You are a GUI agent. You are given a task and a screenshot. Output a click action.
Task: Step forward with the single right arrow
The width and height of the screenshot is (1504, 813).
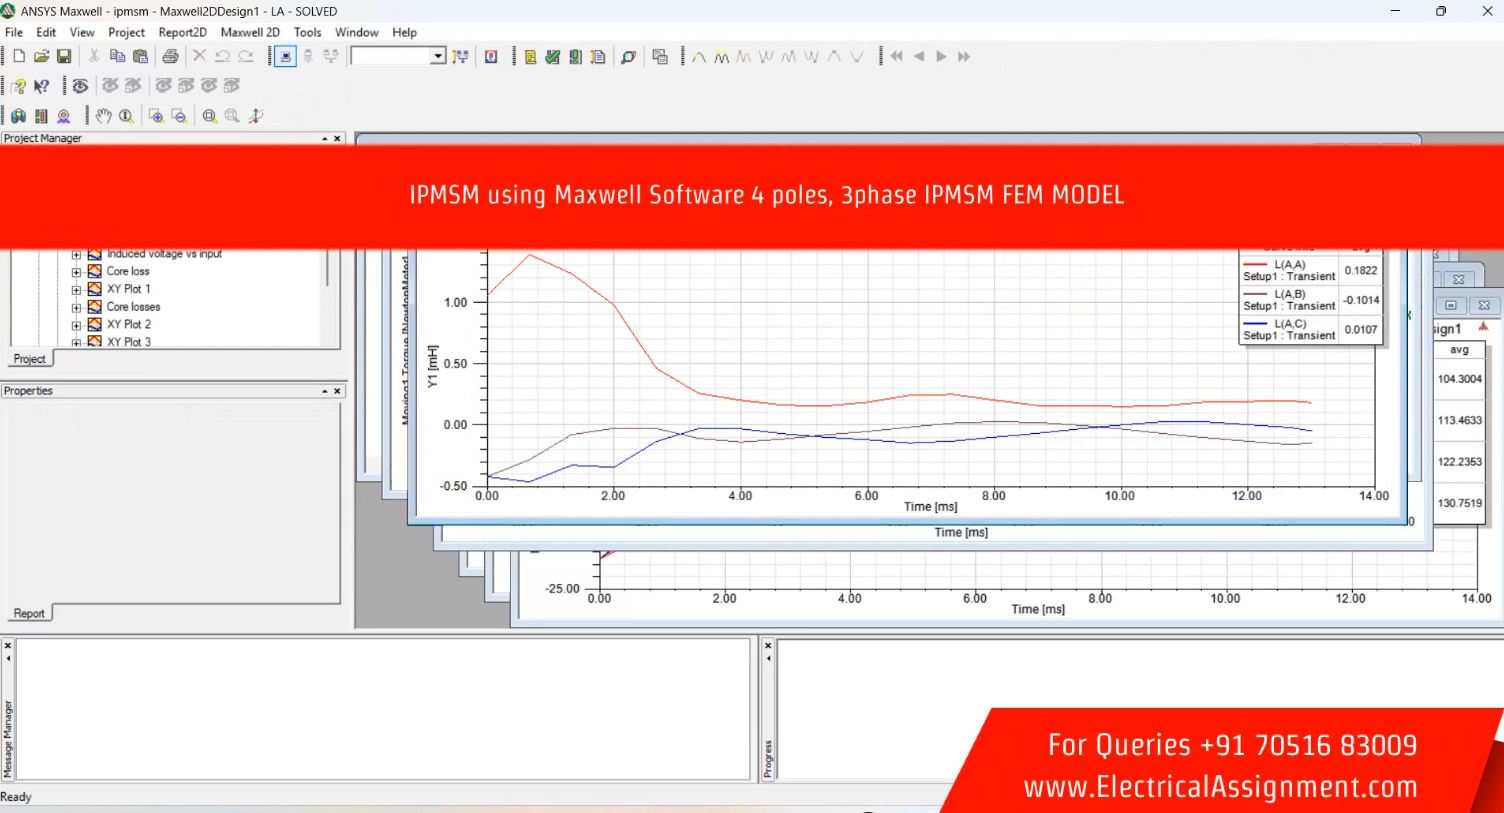(x=941, y=57)
